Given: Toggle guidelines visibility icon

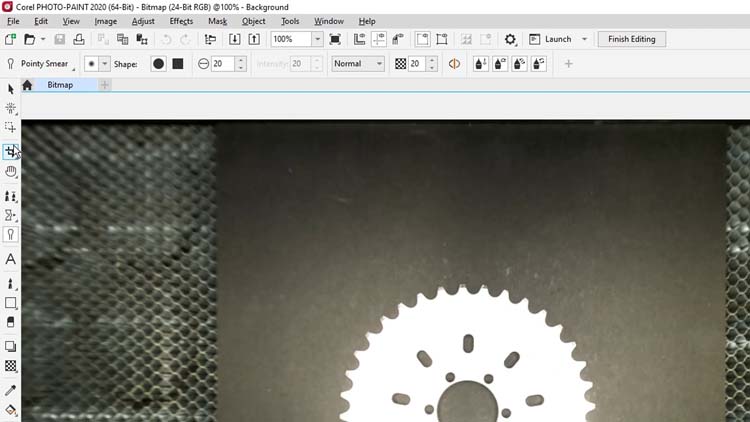Looking at the screenshot, I should 379,39.
